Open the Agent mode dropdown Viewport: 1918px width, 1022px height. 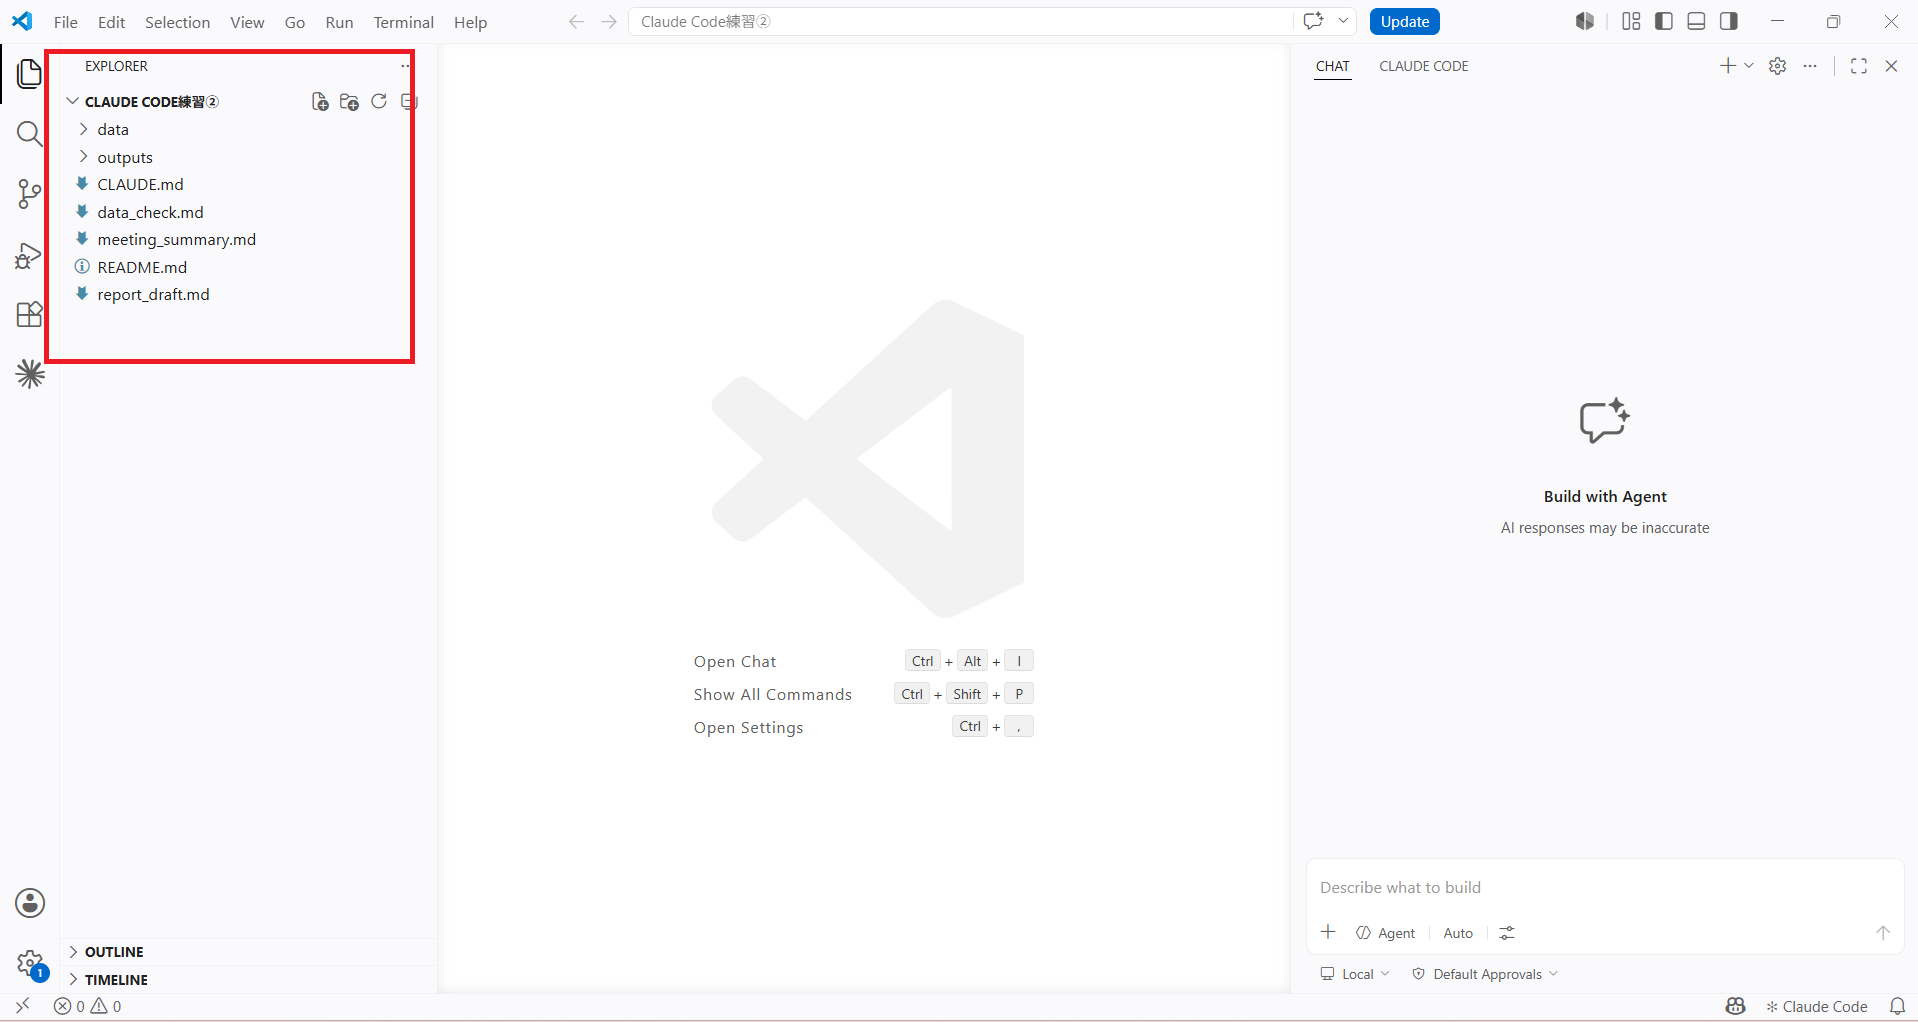(1386, 933)
